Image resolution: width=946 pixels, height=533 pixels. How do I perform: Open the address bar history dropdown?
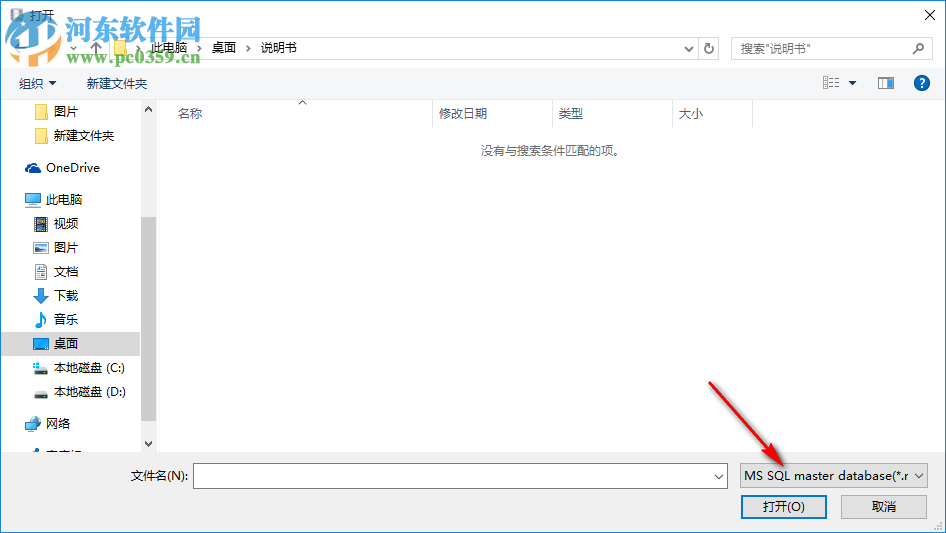[x=688, y=49]
